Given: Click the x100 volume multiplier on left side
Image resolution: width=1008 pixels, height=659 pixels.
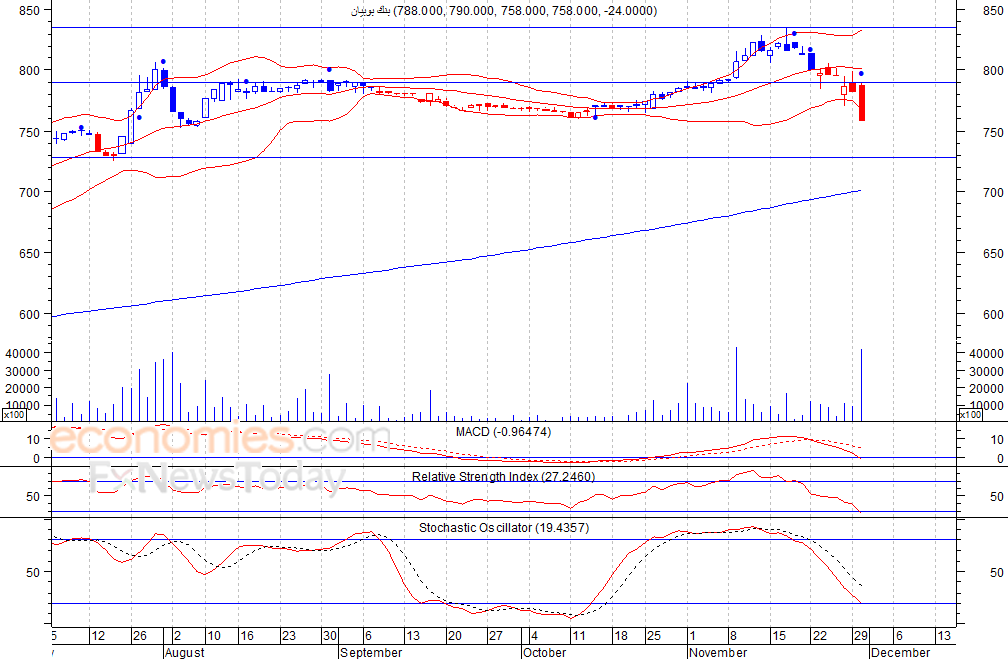Looking at the screenshot, I should [14, 415].
